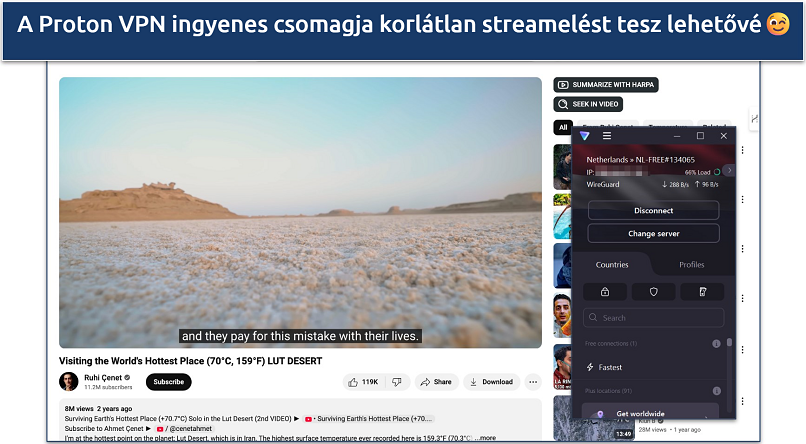The height and width of the screenshot is (444, 806).
Task: Toggle the Kill Switch button
Action: [x=700, y=292]
